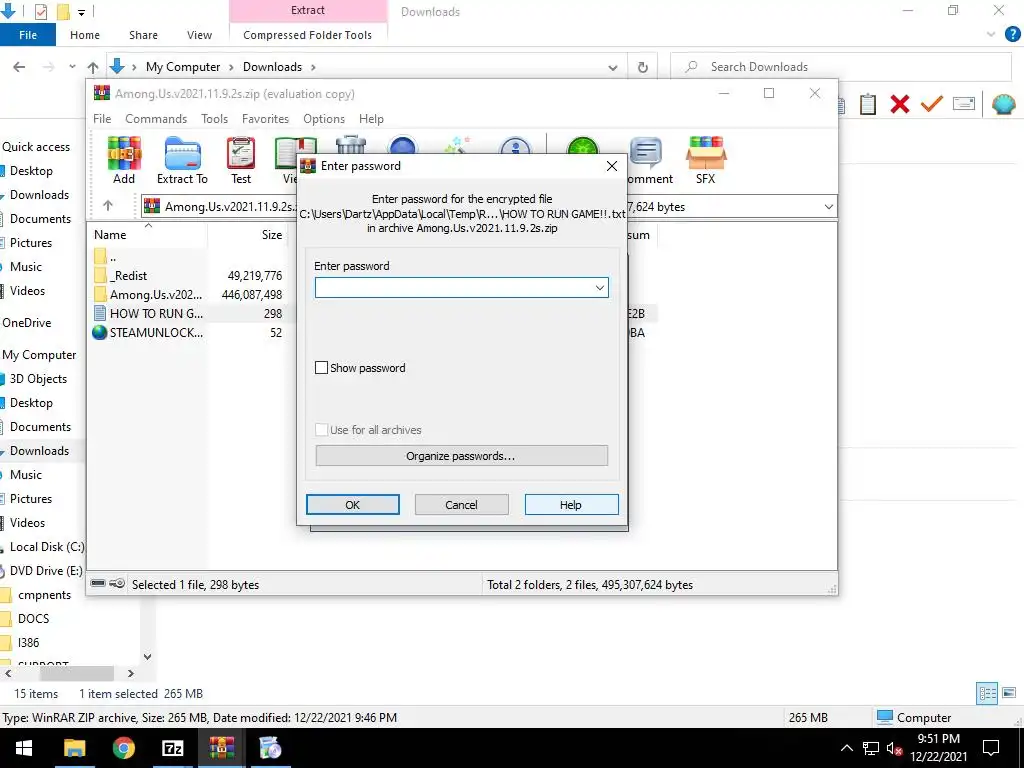Confirm the password with OK
The image size is (1024, 768).
click(x=353, y=504)
